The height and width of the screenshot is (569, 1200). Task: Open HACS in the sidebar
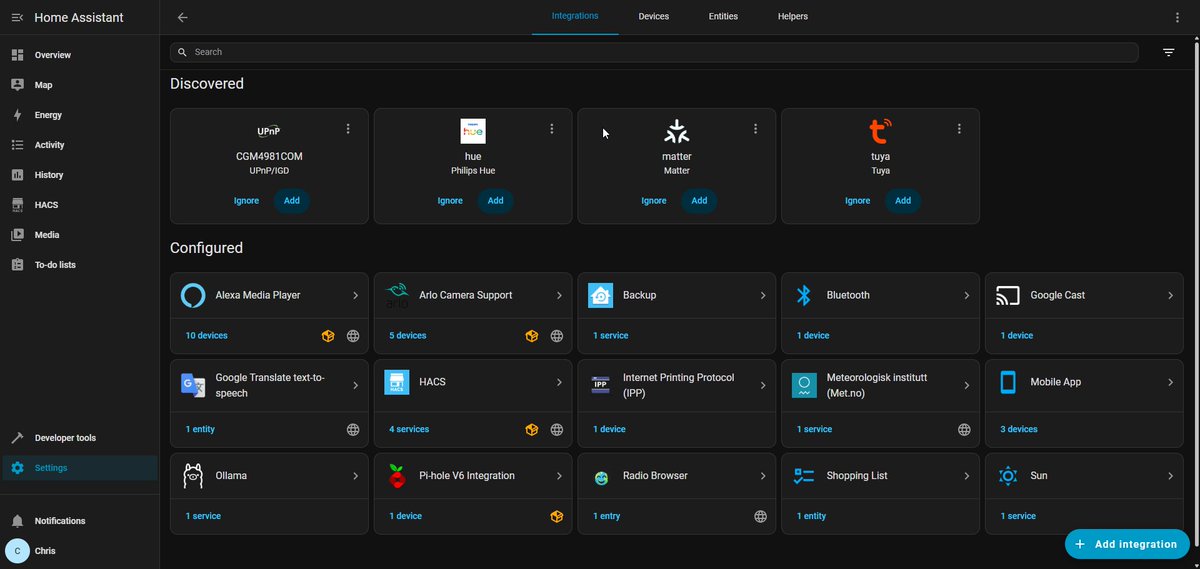tap(80, 205)
